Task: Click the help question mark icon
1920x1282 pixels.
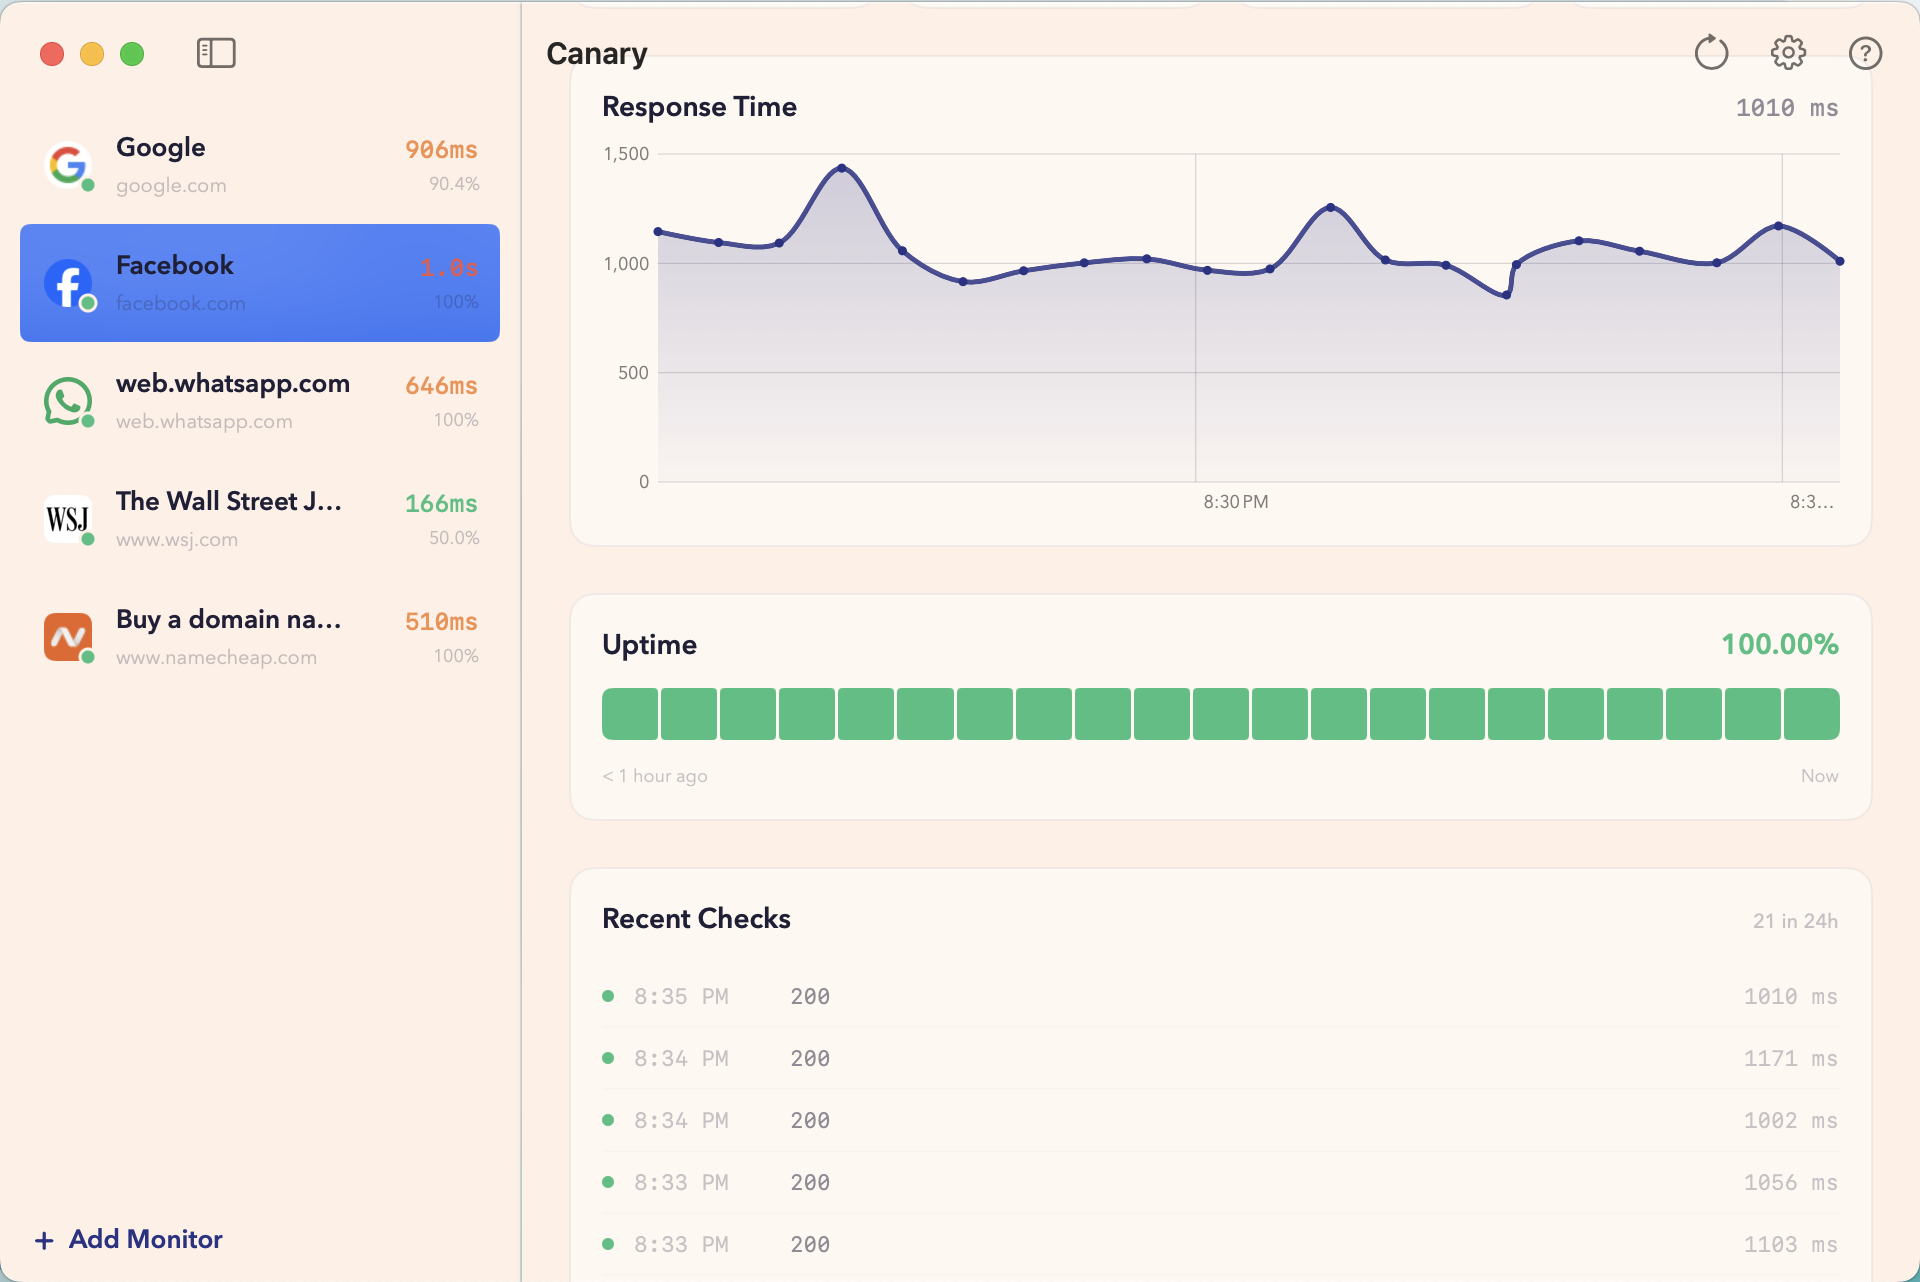Action: click(x=1865, y=53)
